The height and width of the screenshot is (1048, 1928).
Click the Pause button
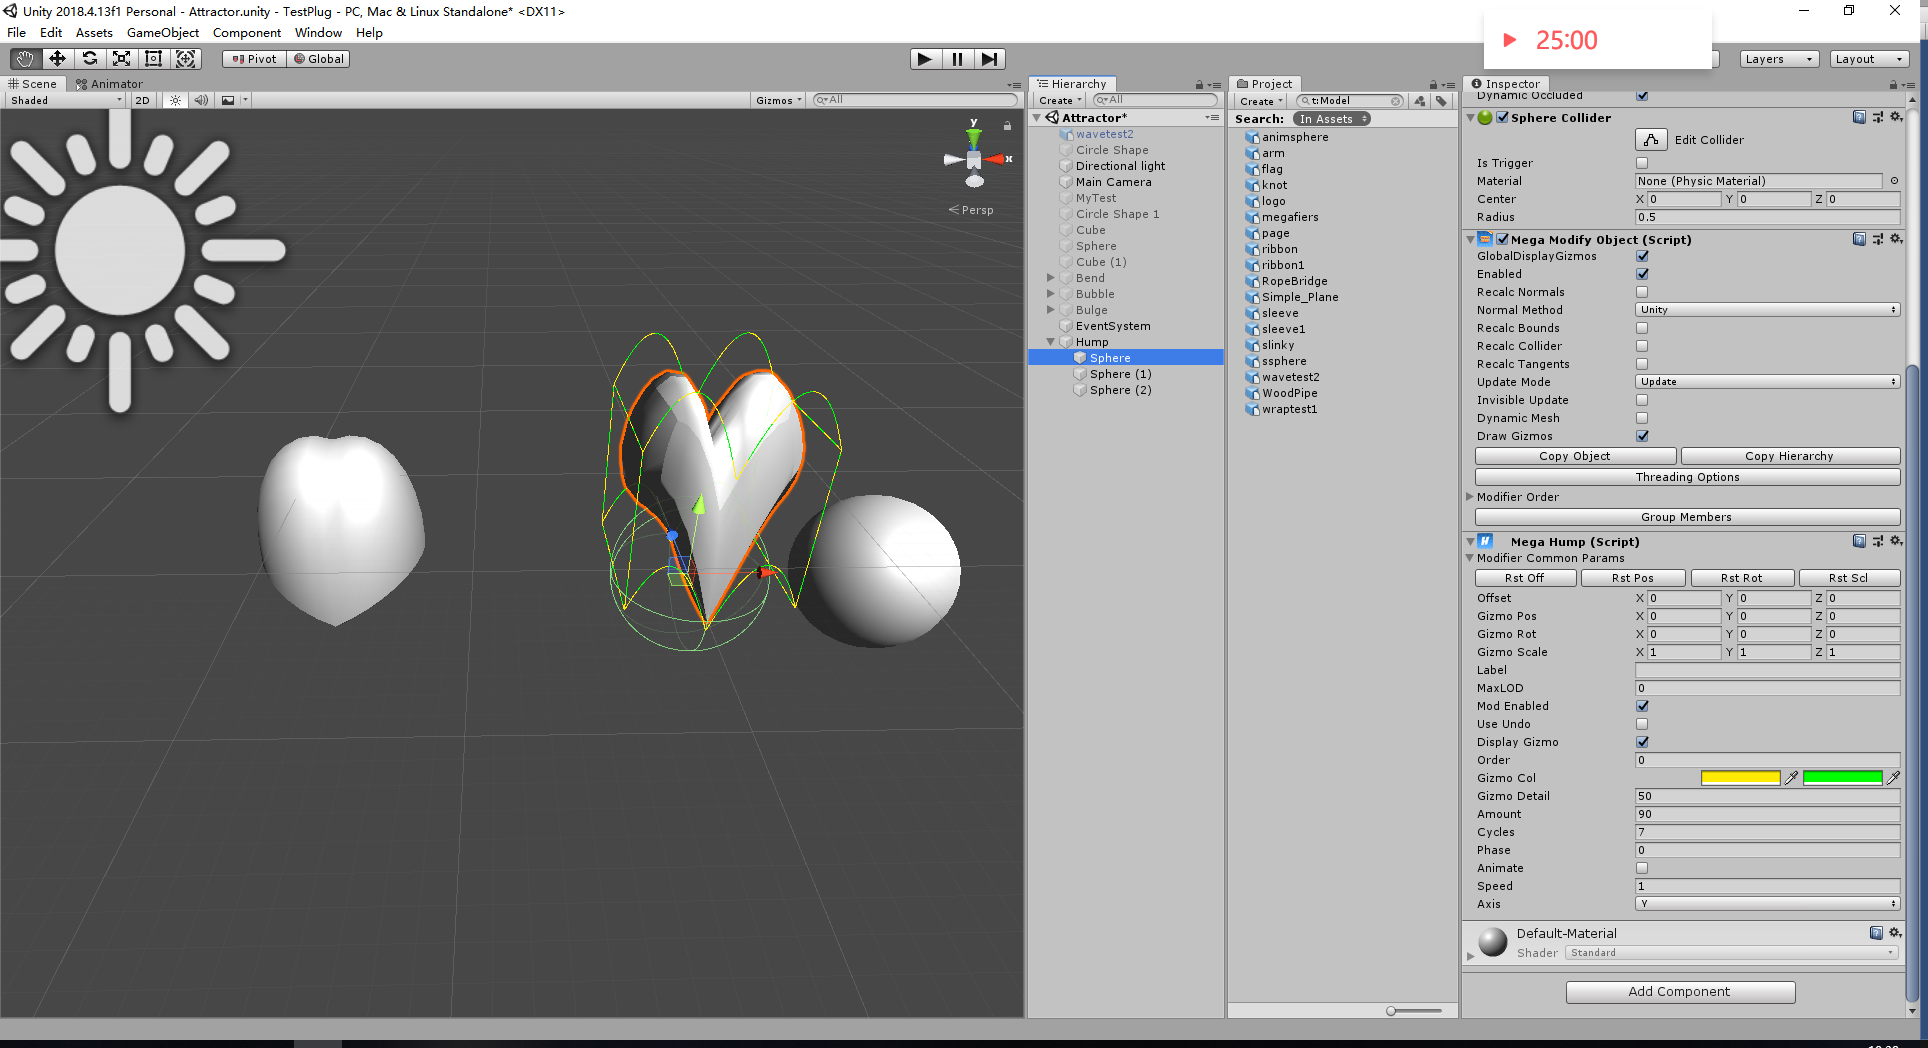point(957,59)
